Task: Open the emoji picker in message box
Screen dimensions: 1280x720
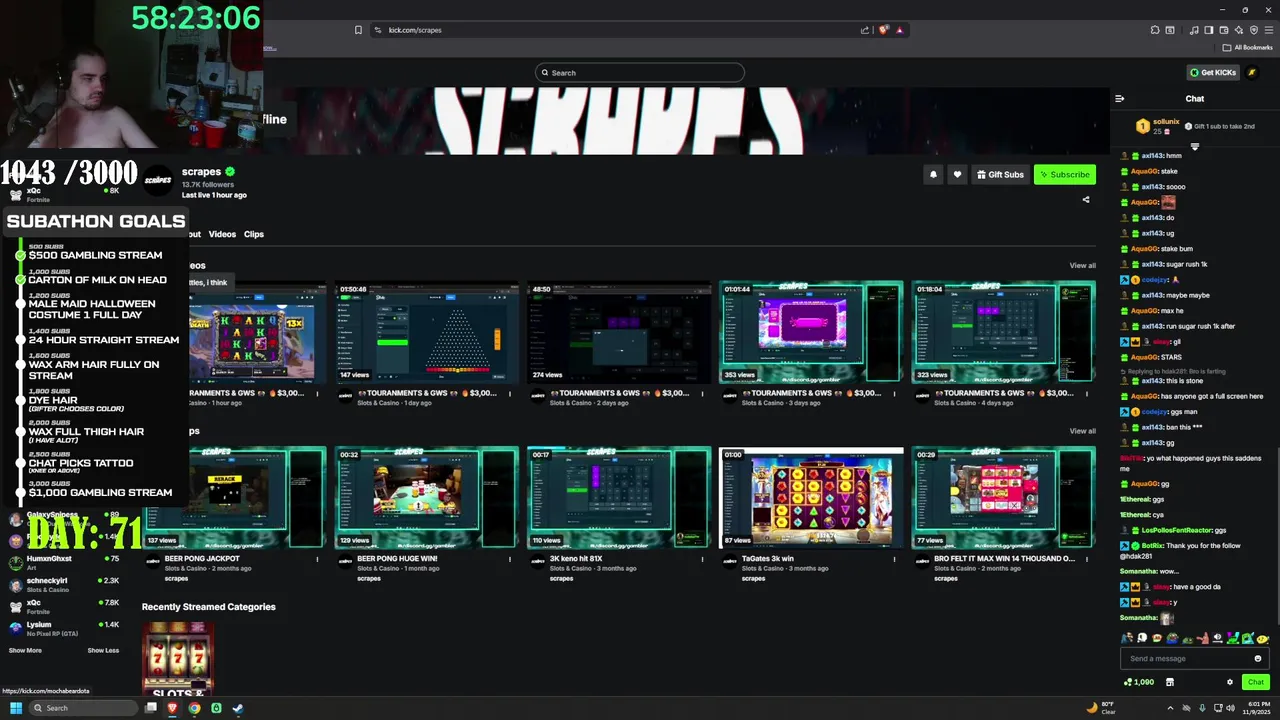Action: point(1257,658)
